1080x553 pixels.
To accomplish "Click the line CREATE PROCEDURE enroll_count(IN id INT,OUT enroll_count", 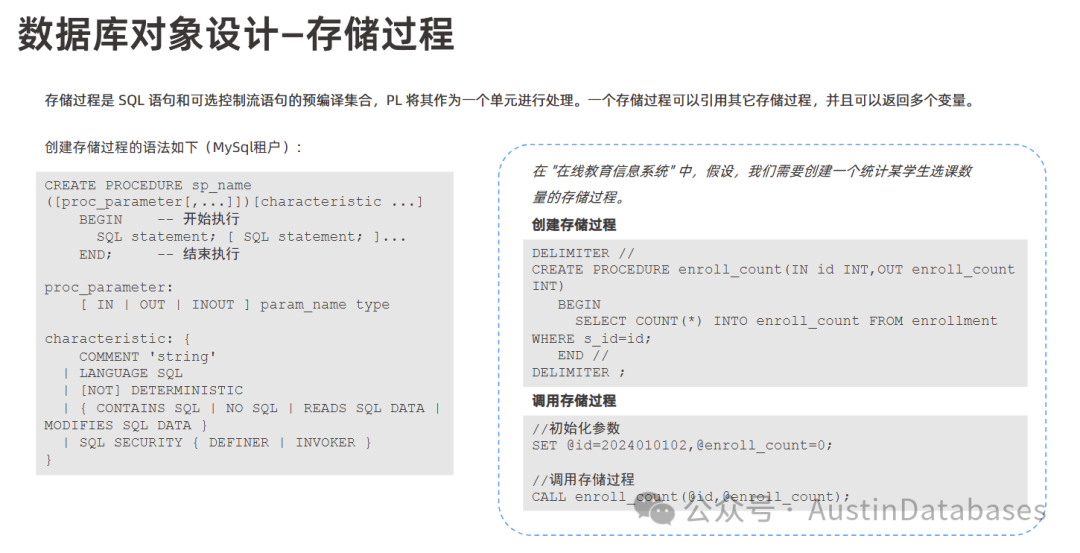I will pyautogui.click(x=773, y=269).
